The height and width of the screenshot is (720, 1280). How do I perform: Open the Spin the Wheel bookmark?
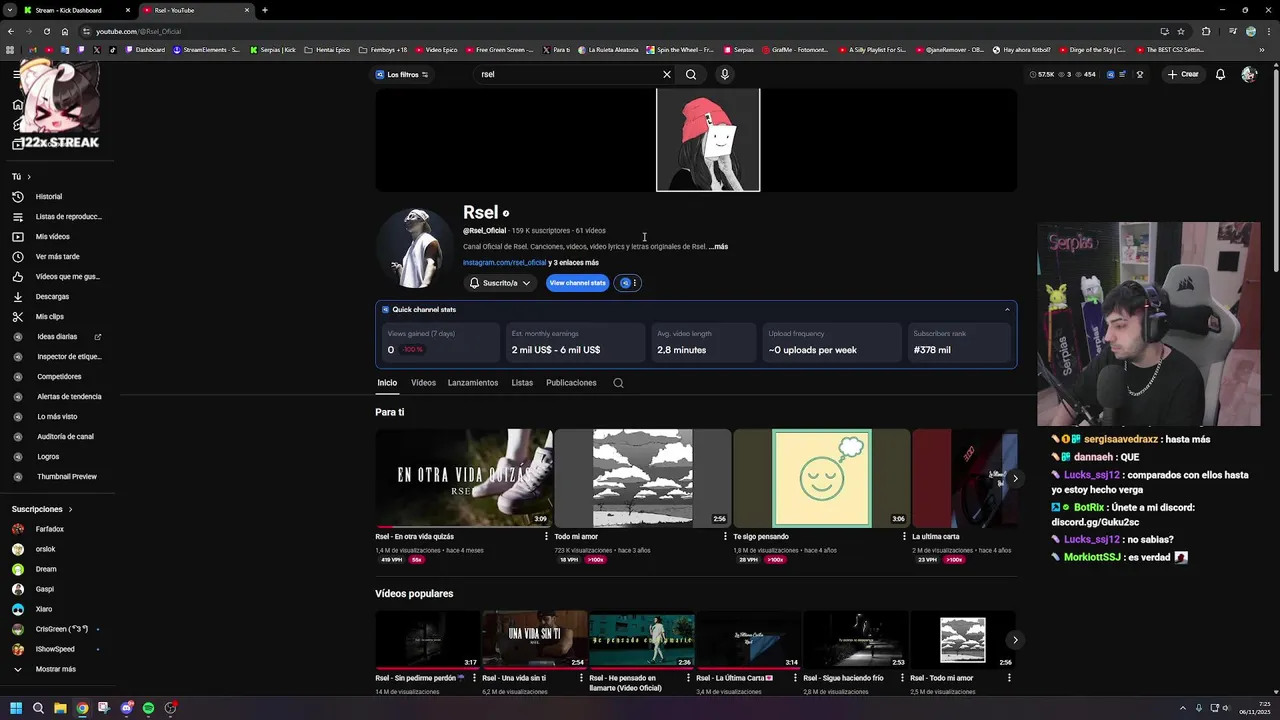pos(681,50)
